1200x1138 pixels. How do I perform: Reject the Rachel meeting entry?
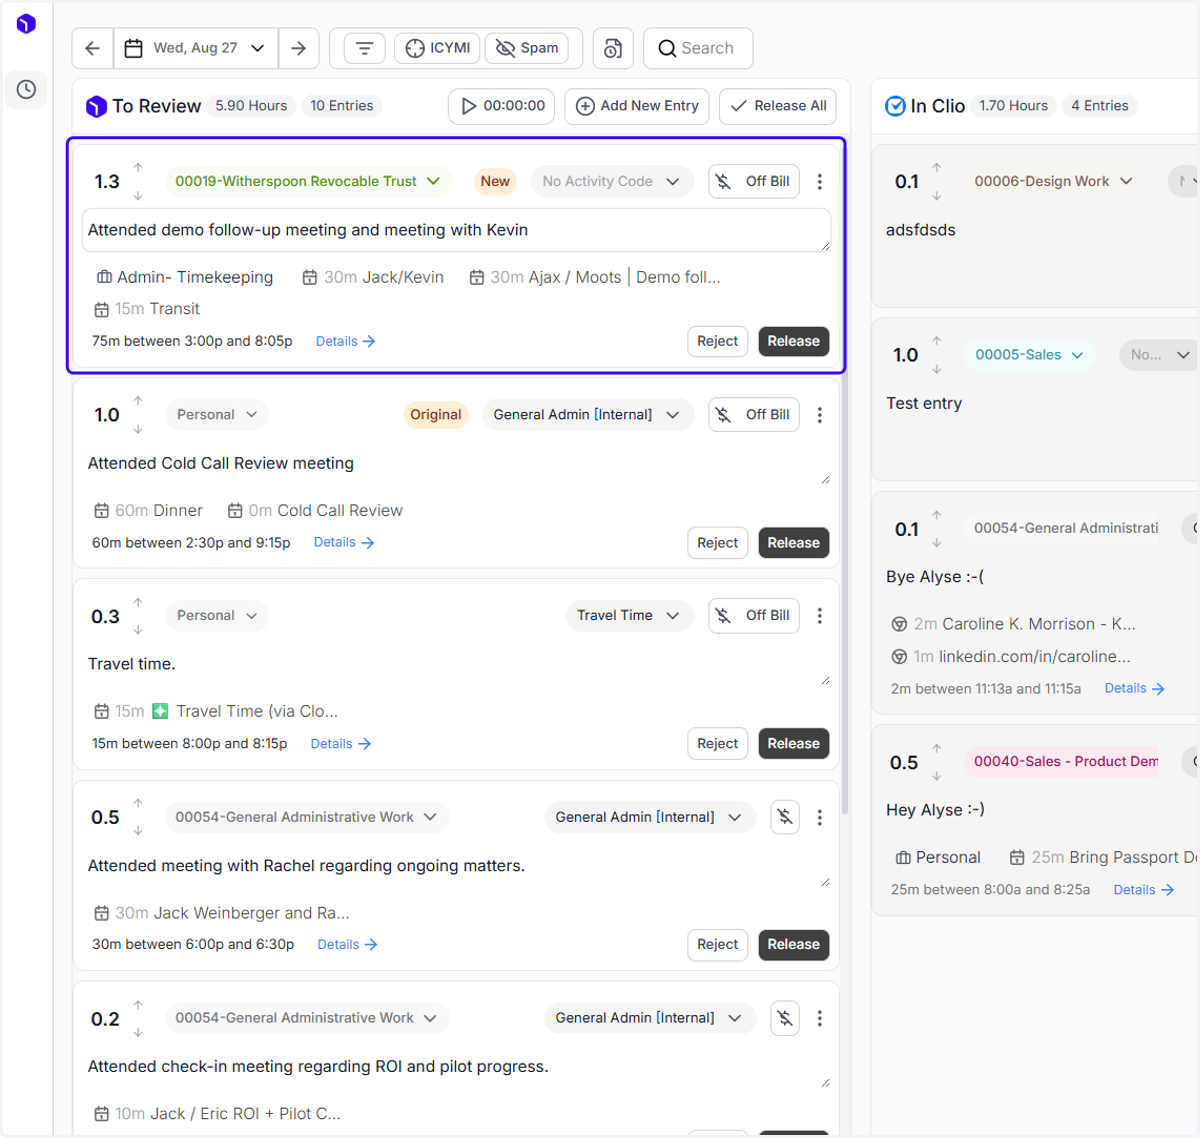718,945
